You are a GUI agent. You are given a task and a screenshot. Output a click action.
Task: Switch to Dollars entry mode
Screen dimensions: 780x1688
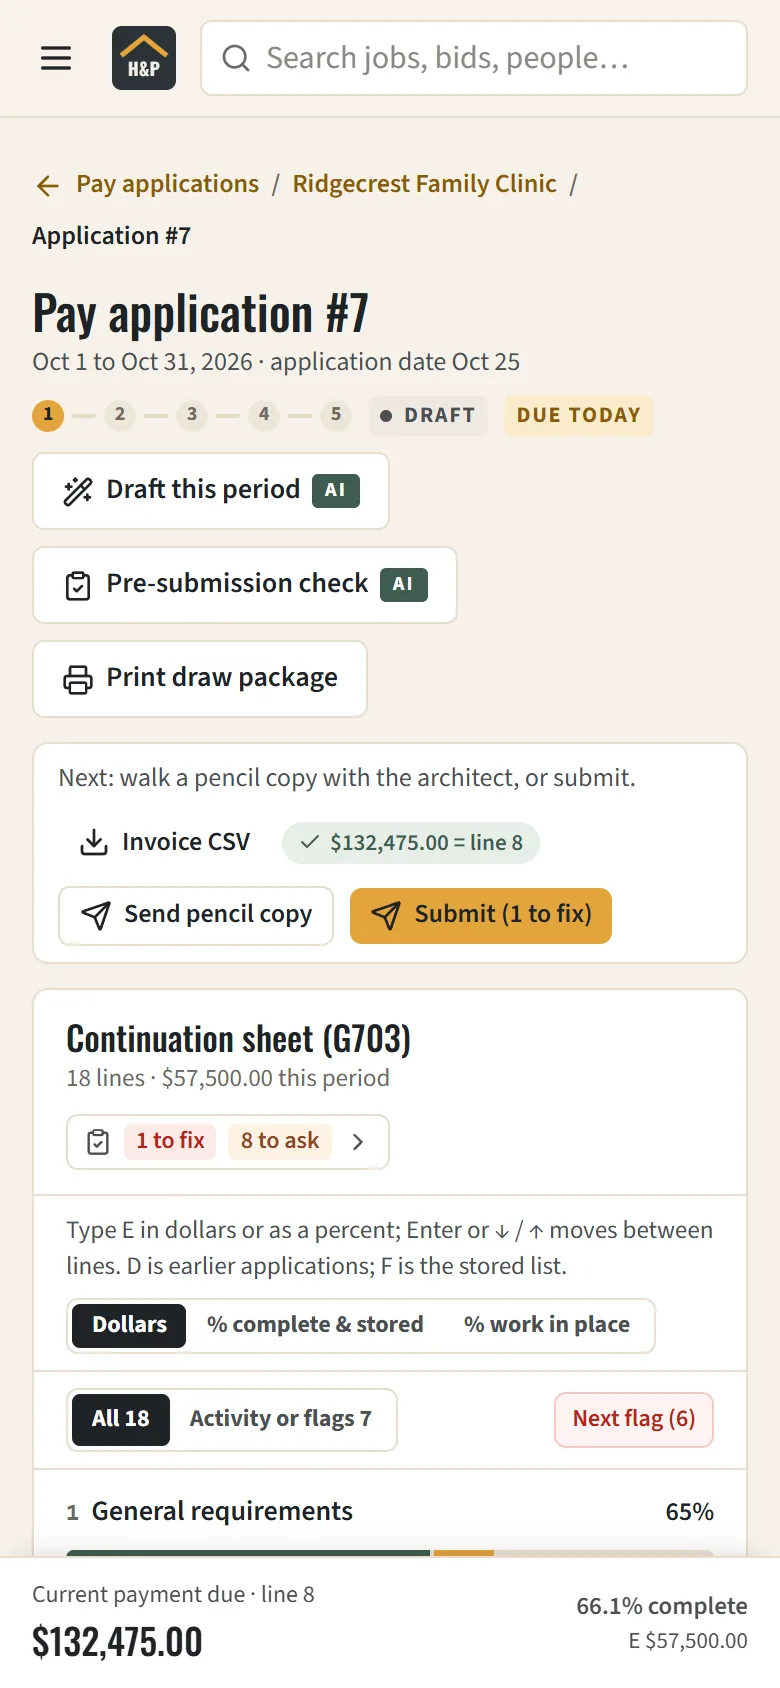point(129,1325)
